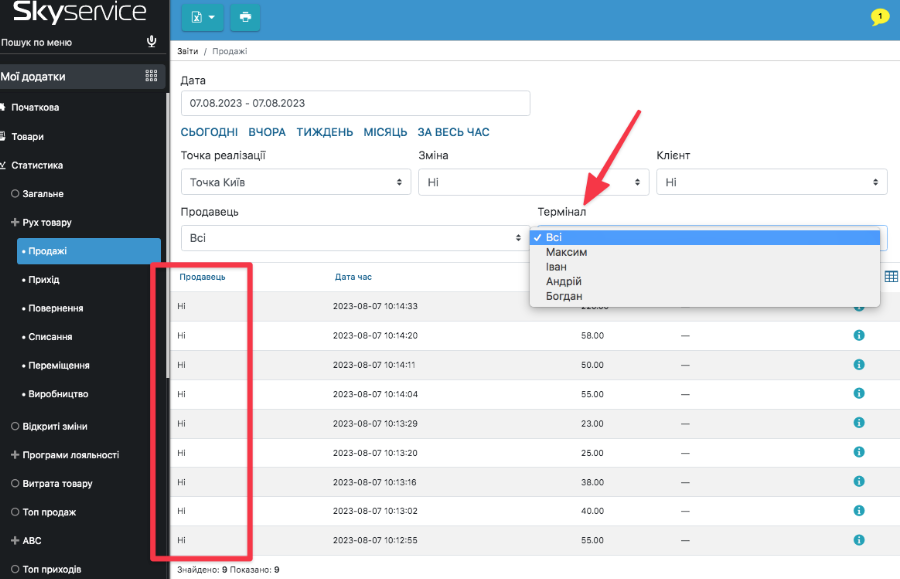Open info icon for the 10:14:20 sale
The height and width of the screenshot is (579, 900).
tap(858, 335)
